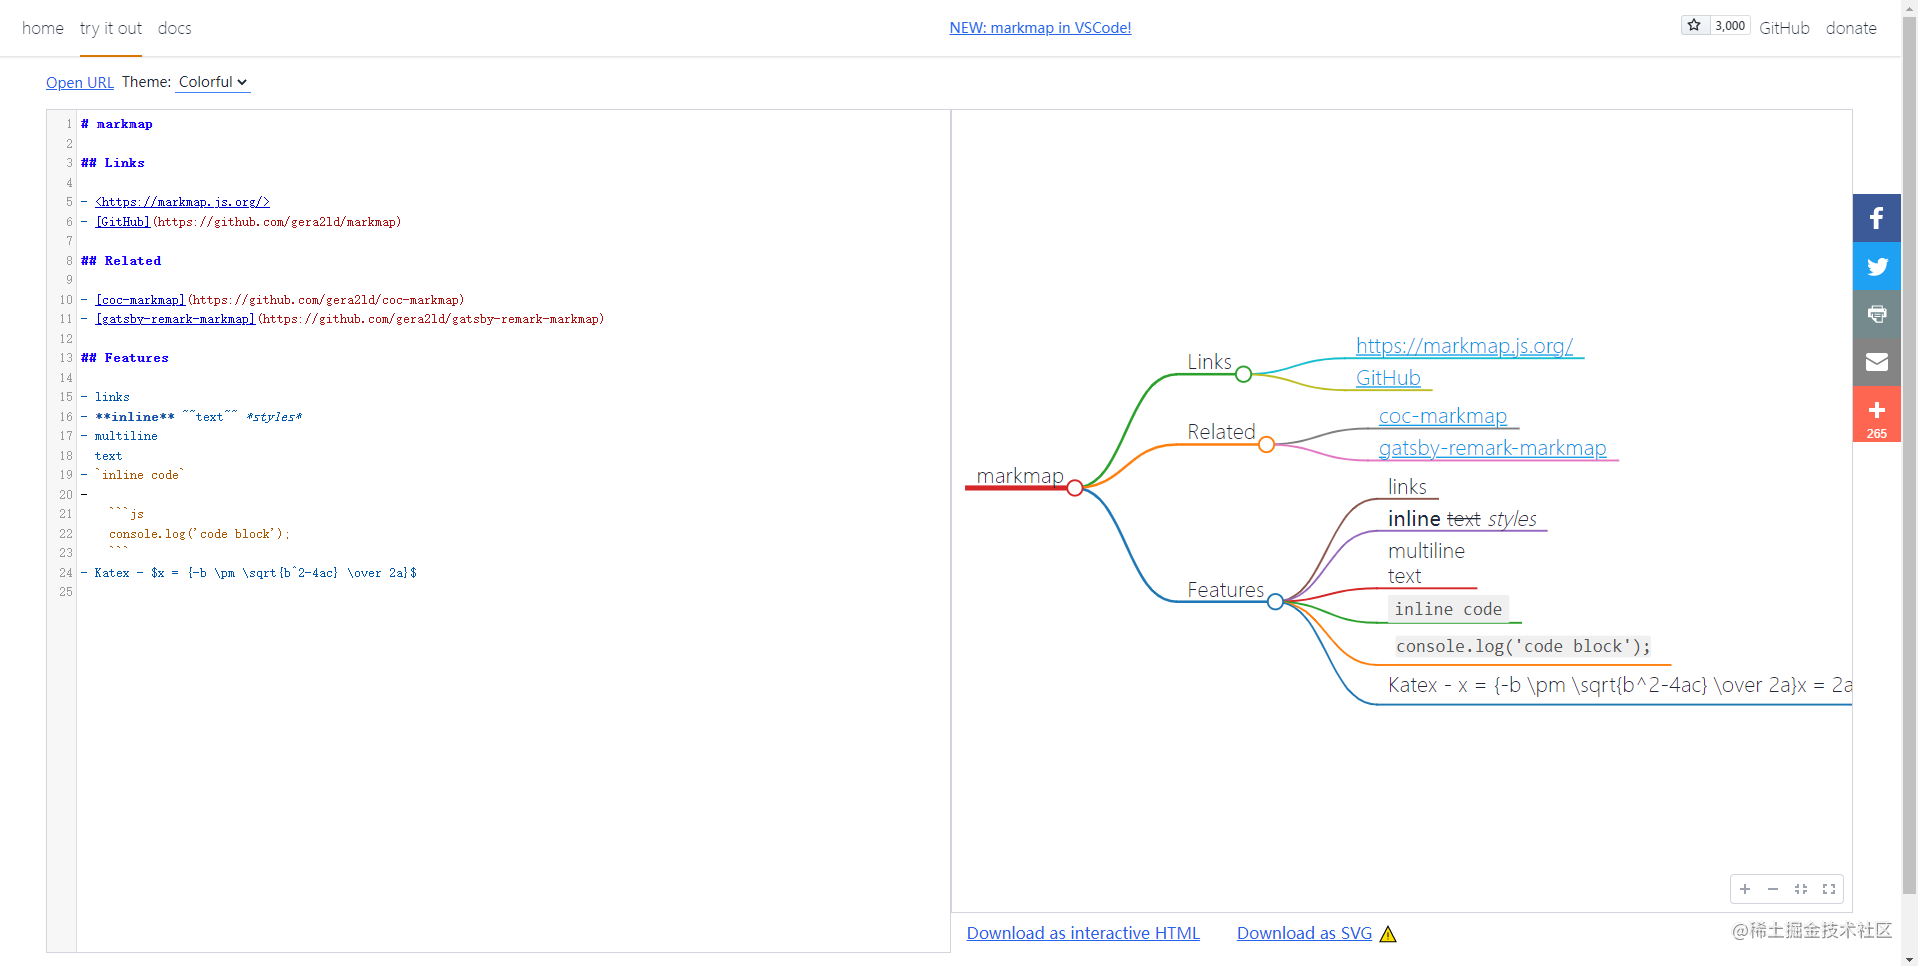Click the Open URL link
The image size is (1918, 966).
[x=79, y=82]
